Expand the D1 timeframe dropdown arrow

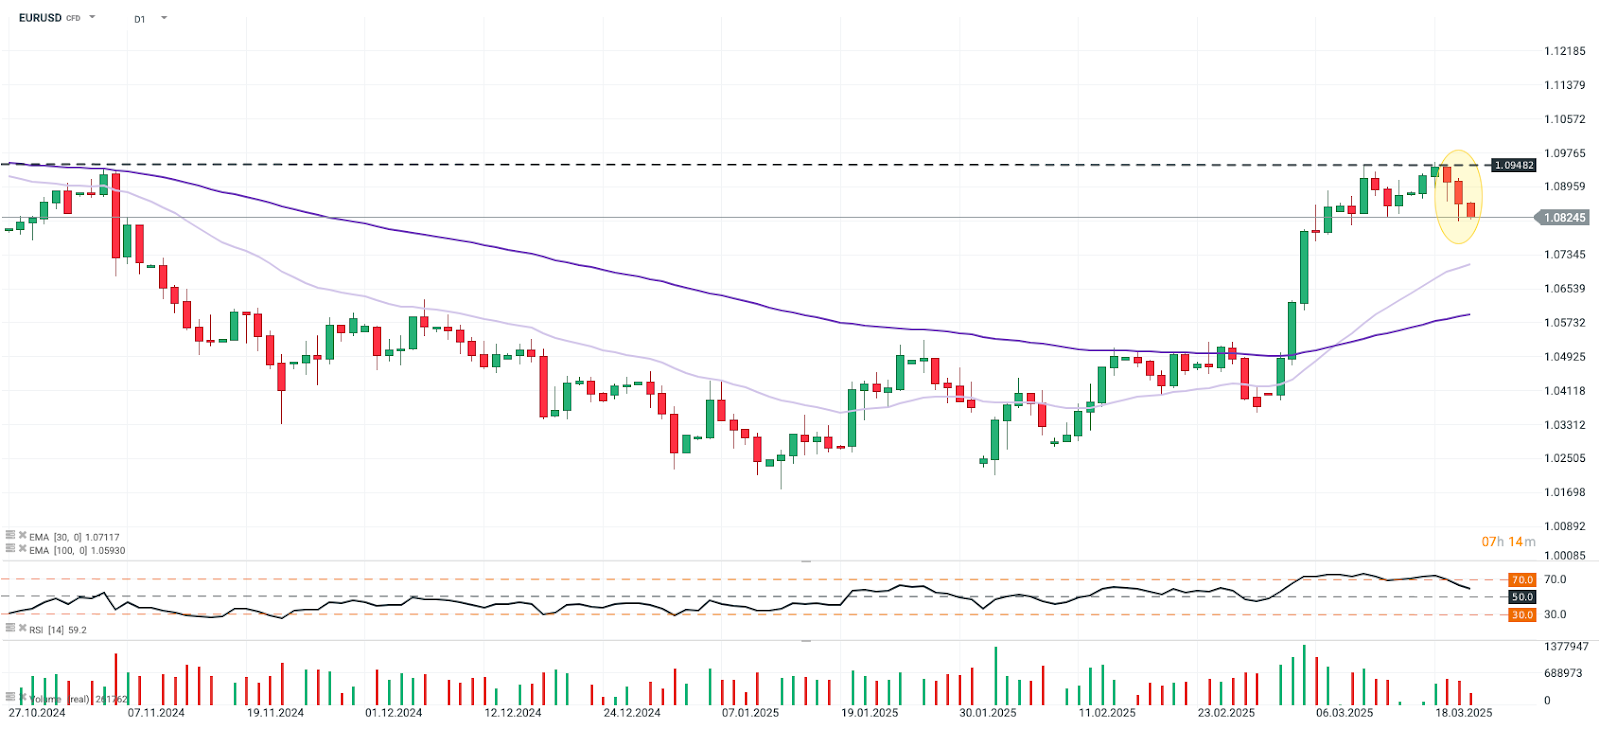(164, 18)
